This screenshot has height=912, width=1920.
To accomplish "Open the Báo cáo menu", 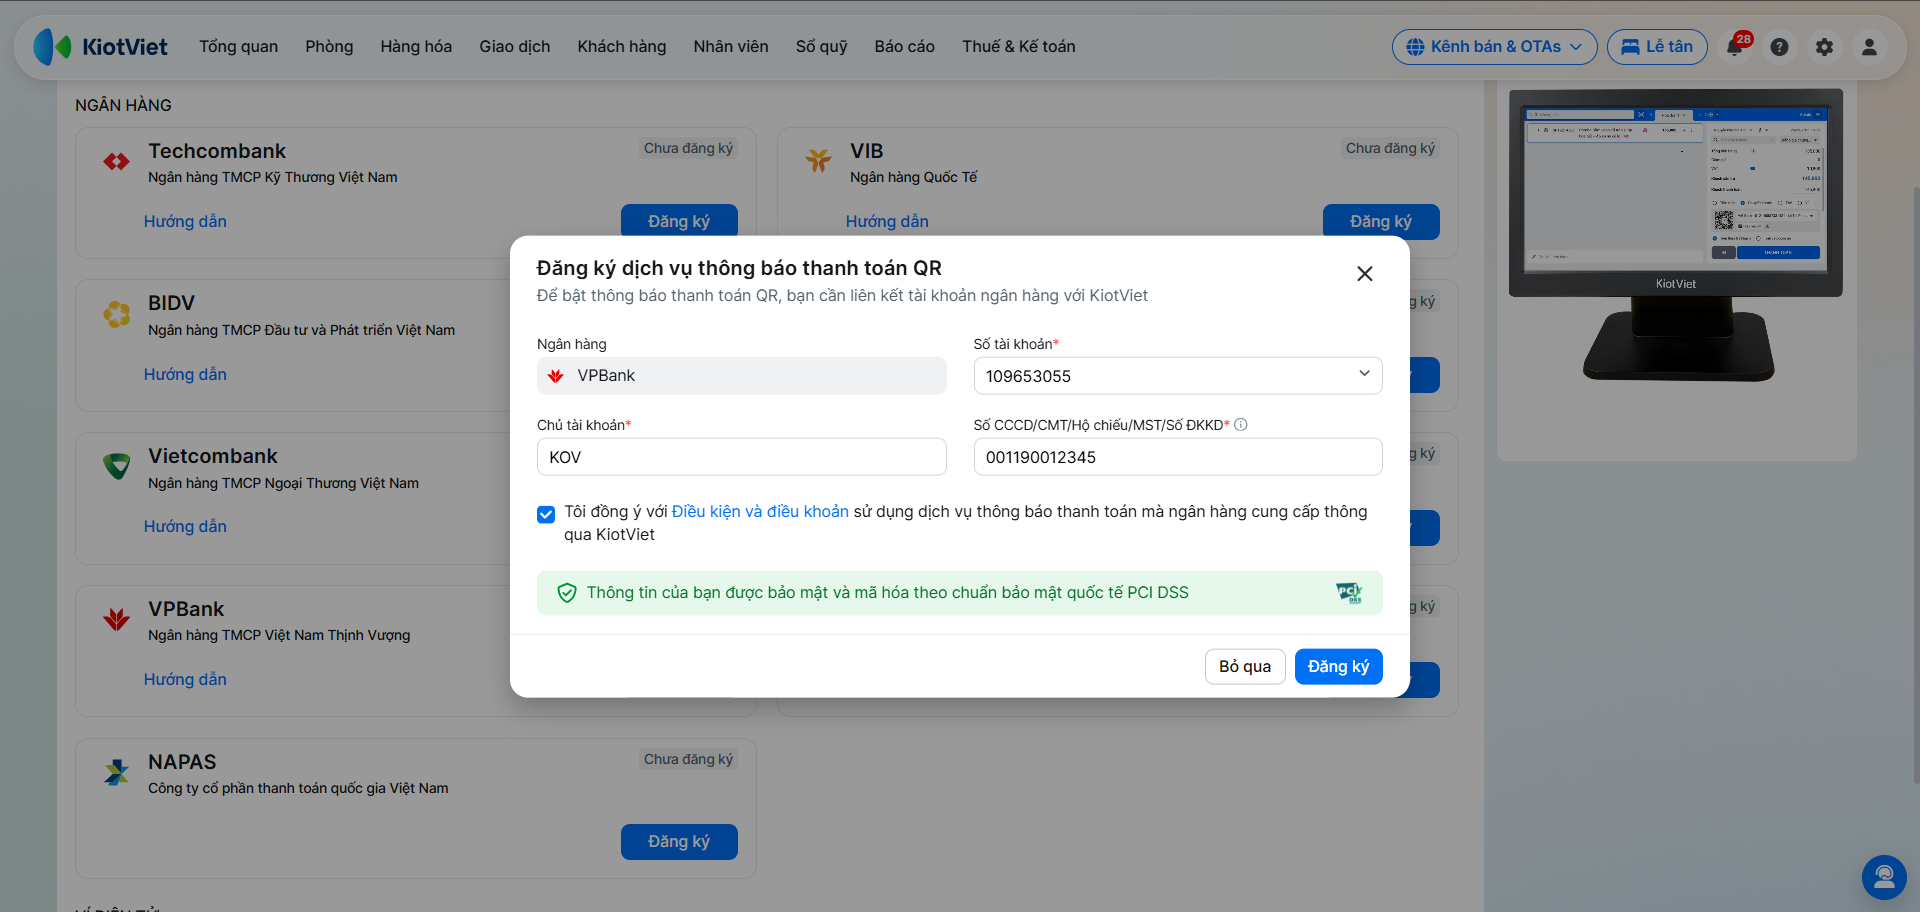I will pyautogui.click(x=905, y=47).
